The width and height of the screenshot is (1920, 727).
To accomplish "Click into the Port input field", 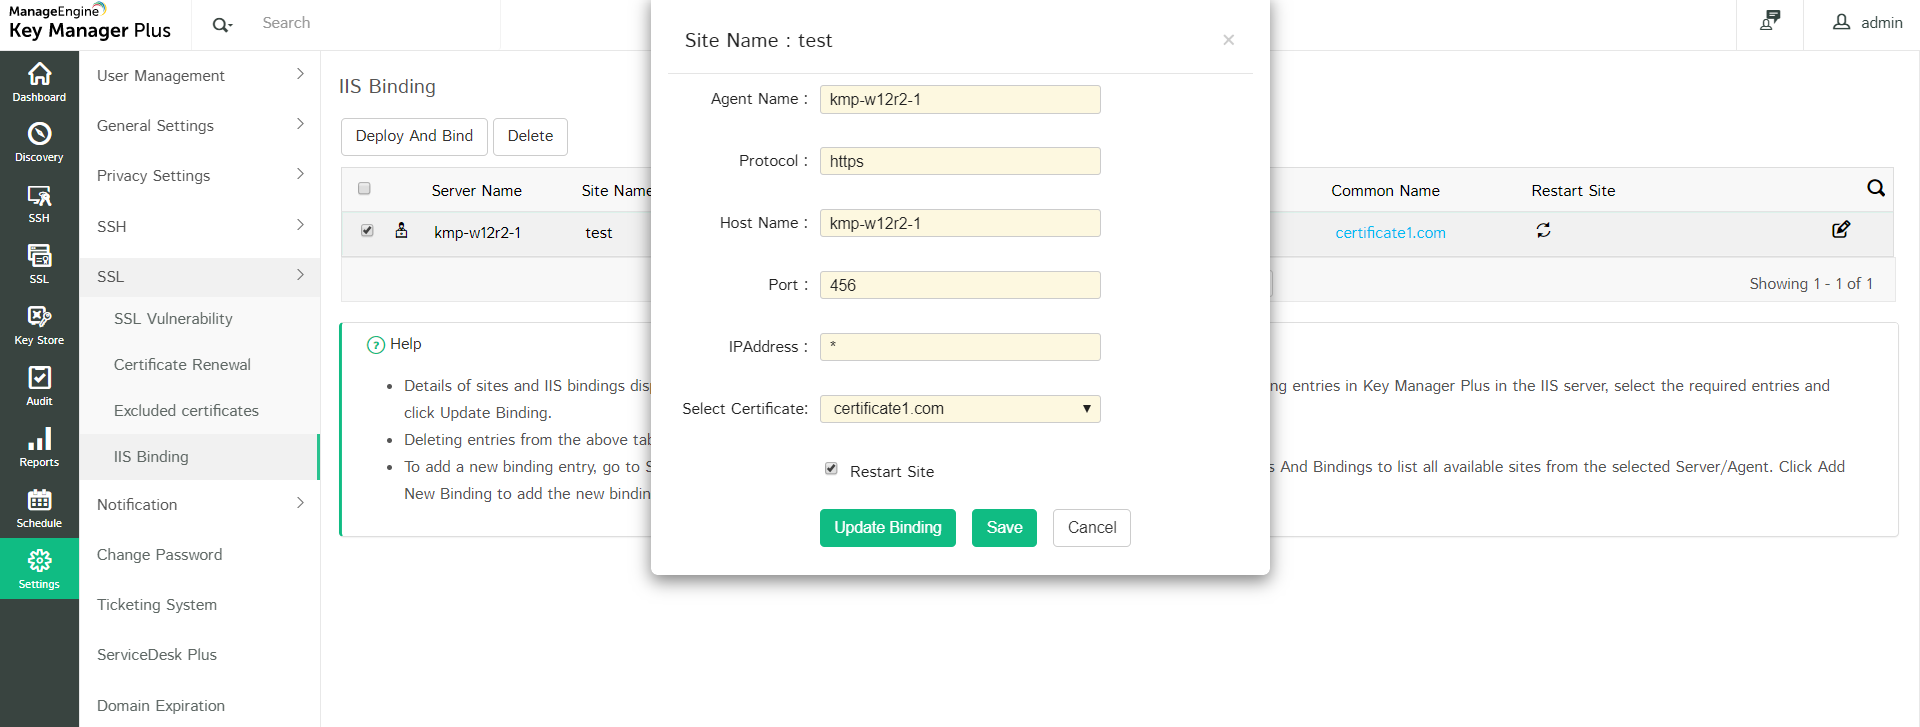I will pos(959,285).
